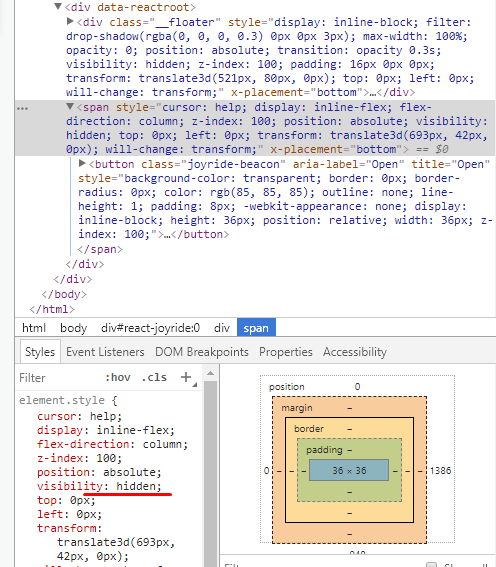Click the cursor: help declaration

click(79, 416)
